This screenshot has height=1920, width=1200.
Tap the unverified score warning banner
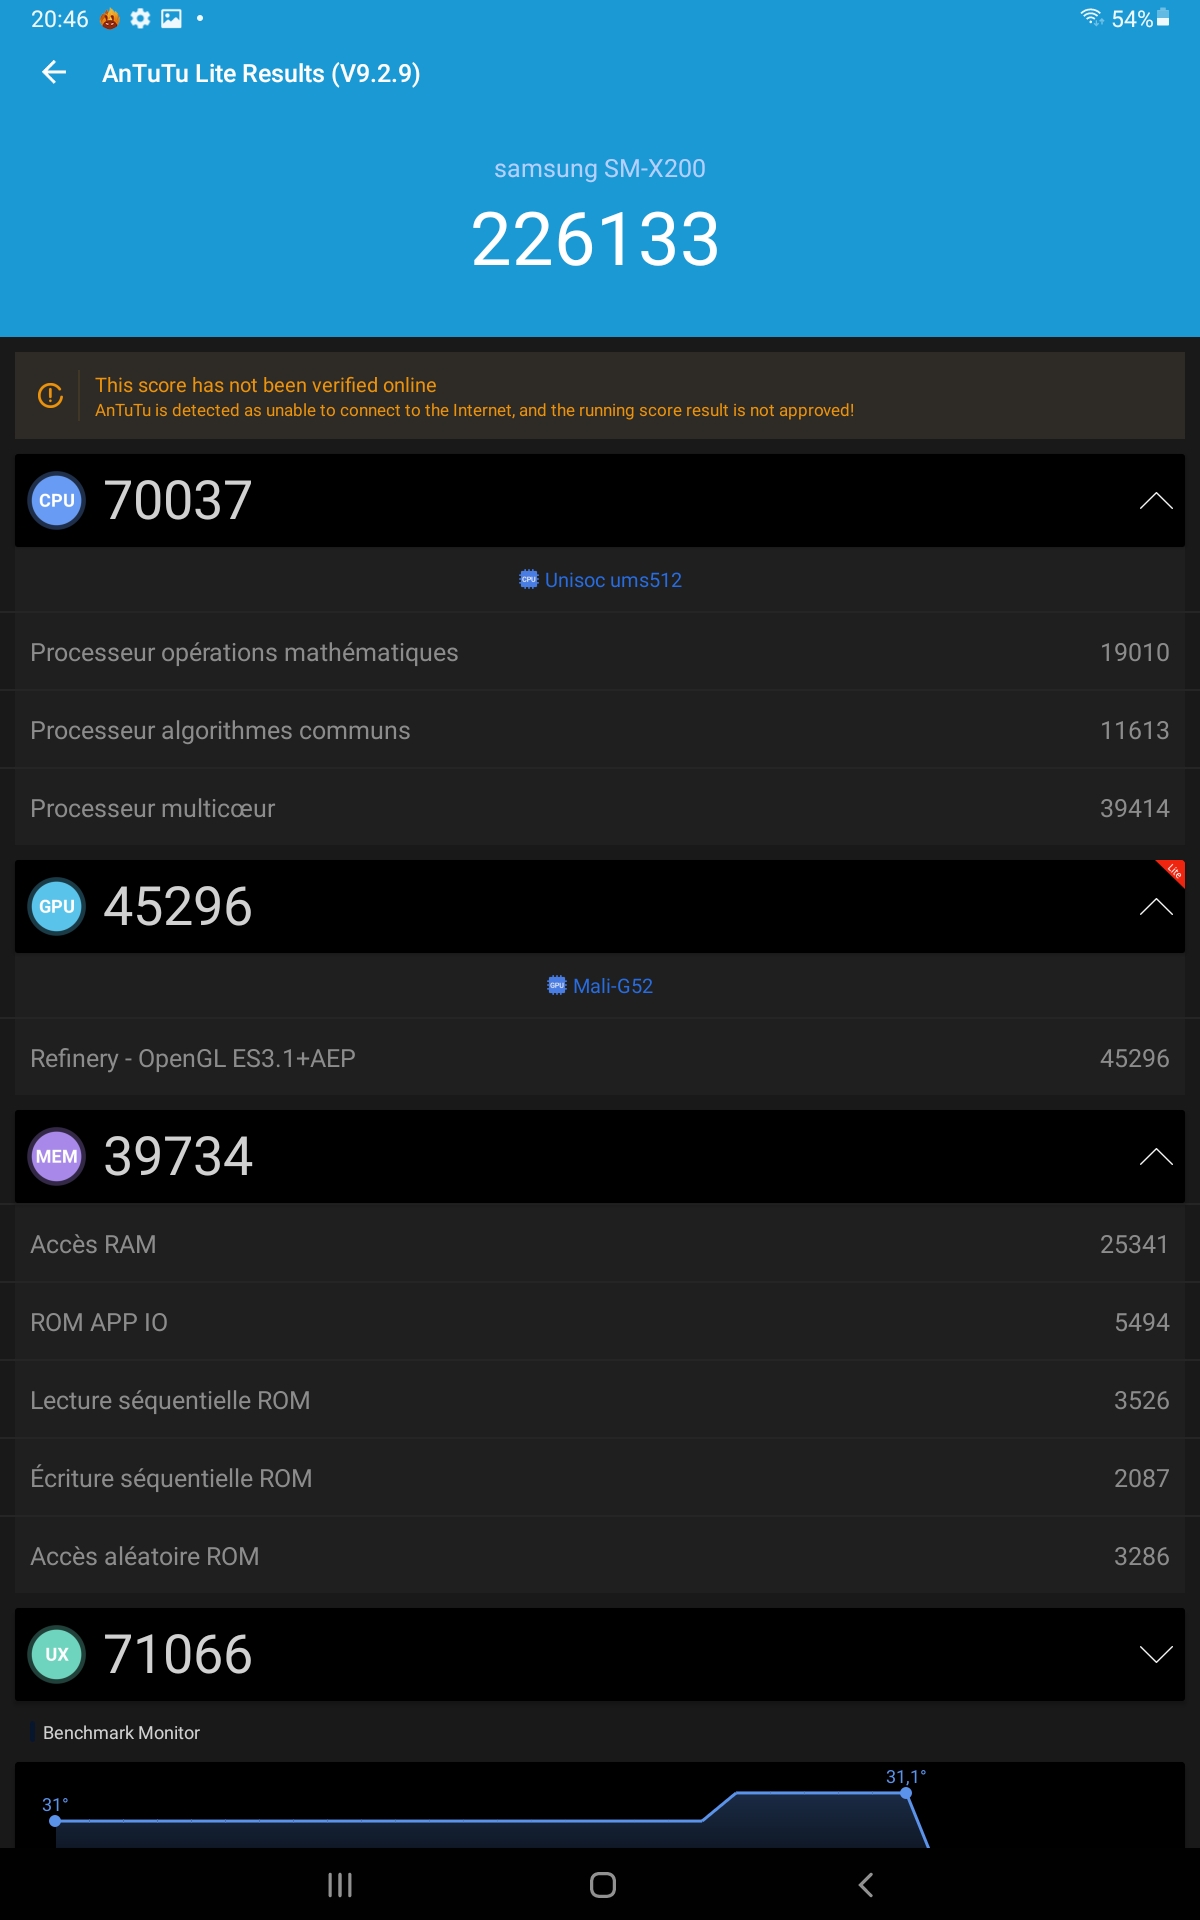click(600, 396)
